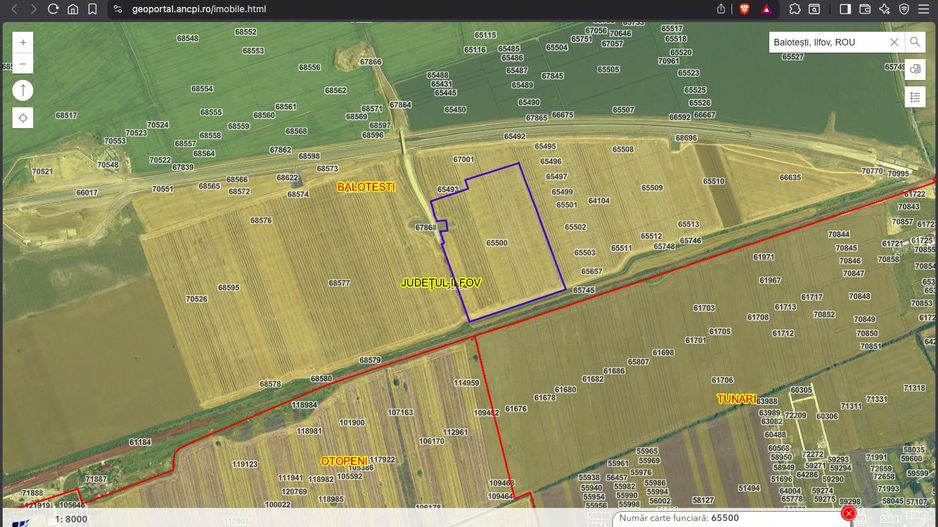Reset map orientation with north arrow button
Viewport: 938px width, 527px height.
pyautogui.click(x=23, y=91)
